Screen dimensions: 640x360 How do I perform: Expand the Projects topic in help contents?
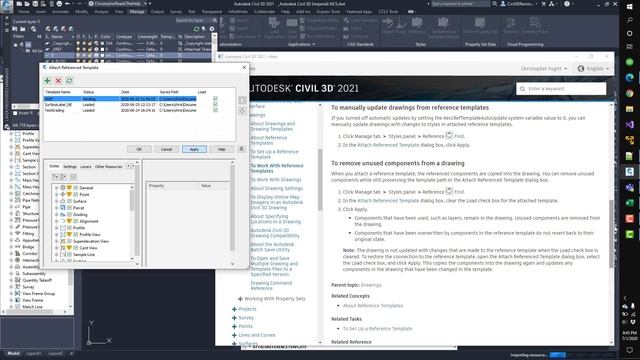234,309
